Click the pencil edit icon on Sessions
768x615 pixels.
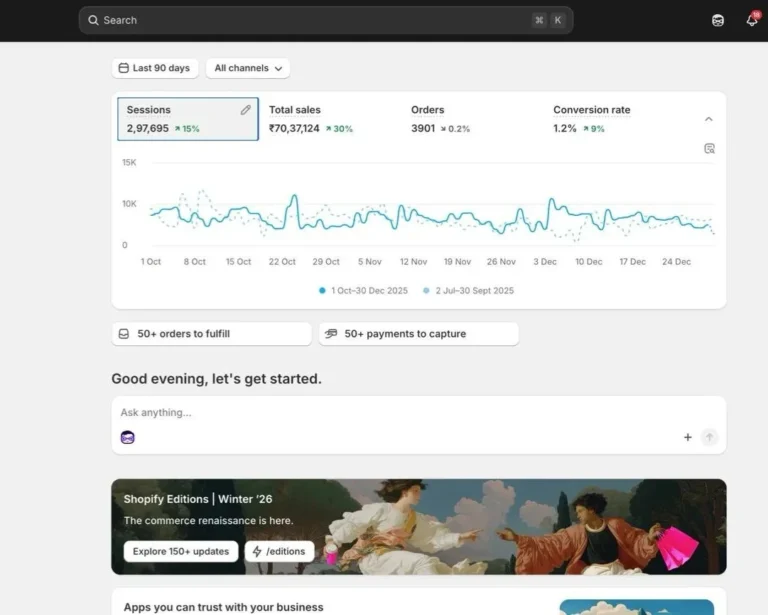246,110
